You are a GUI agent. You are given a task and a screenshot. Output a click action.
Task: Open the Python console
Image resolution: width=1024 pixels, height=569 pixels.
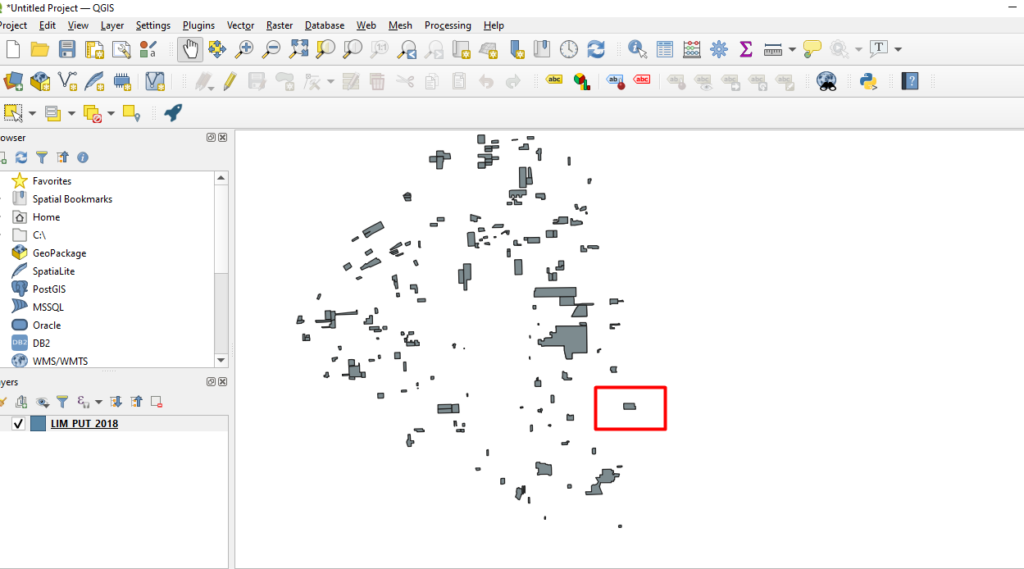[x=868, y=81]
